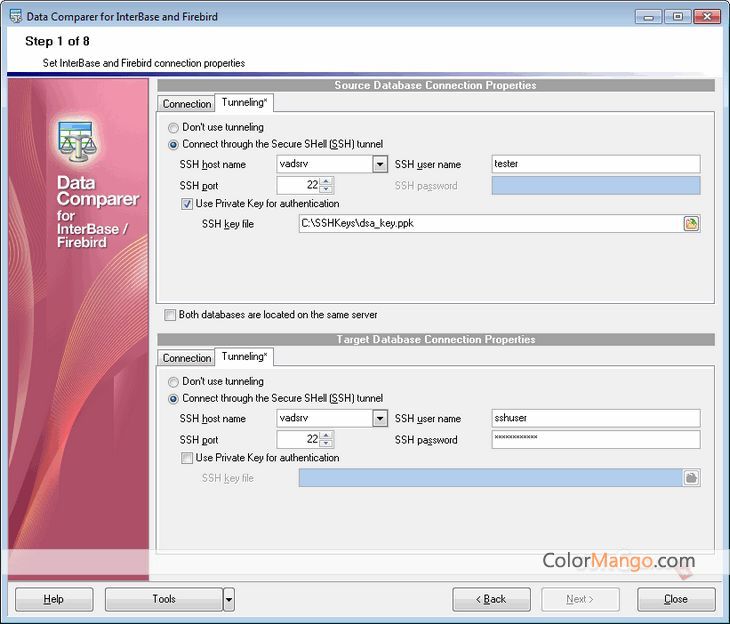The width and height of the screenshot is (730, 624).
Task: Enable target Use Private Key for authentication
Action: (x=187, y=458)
